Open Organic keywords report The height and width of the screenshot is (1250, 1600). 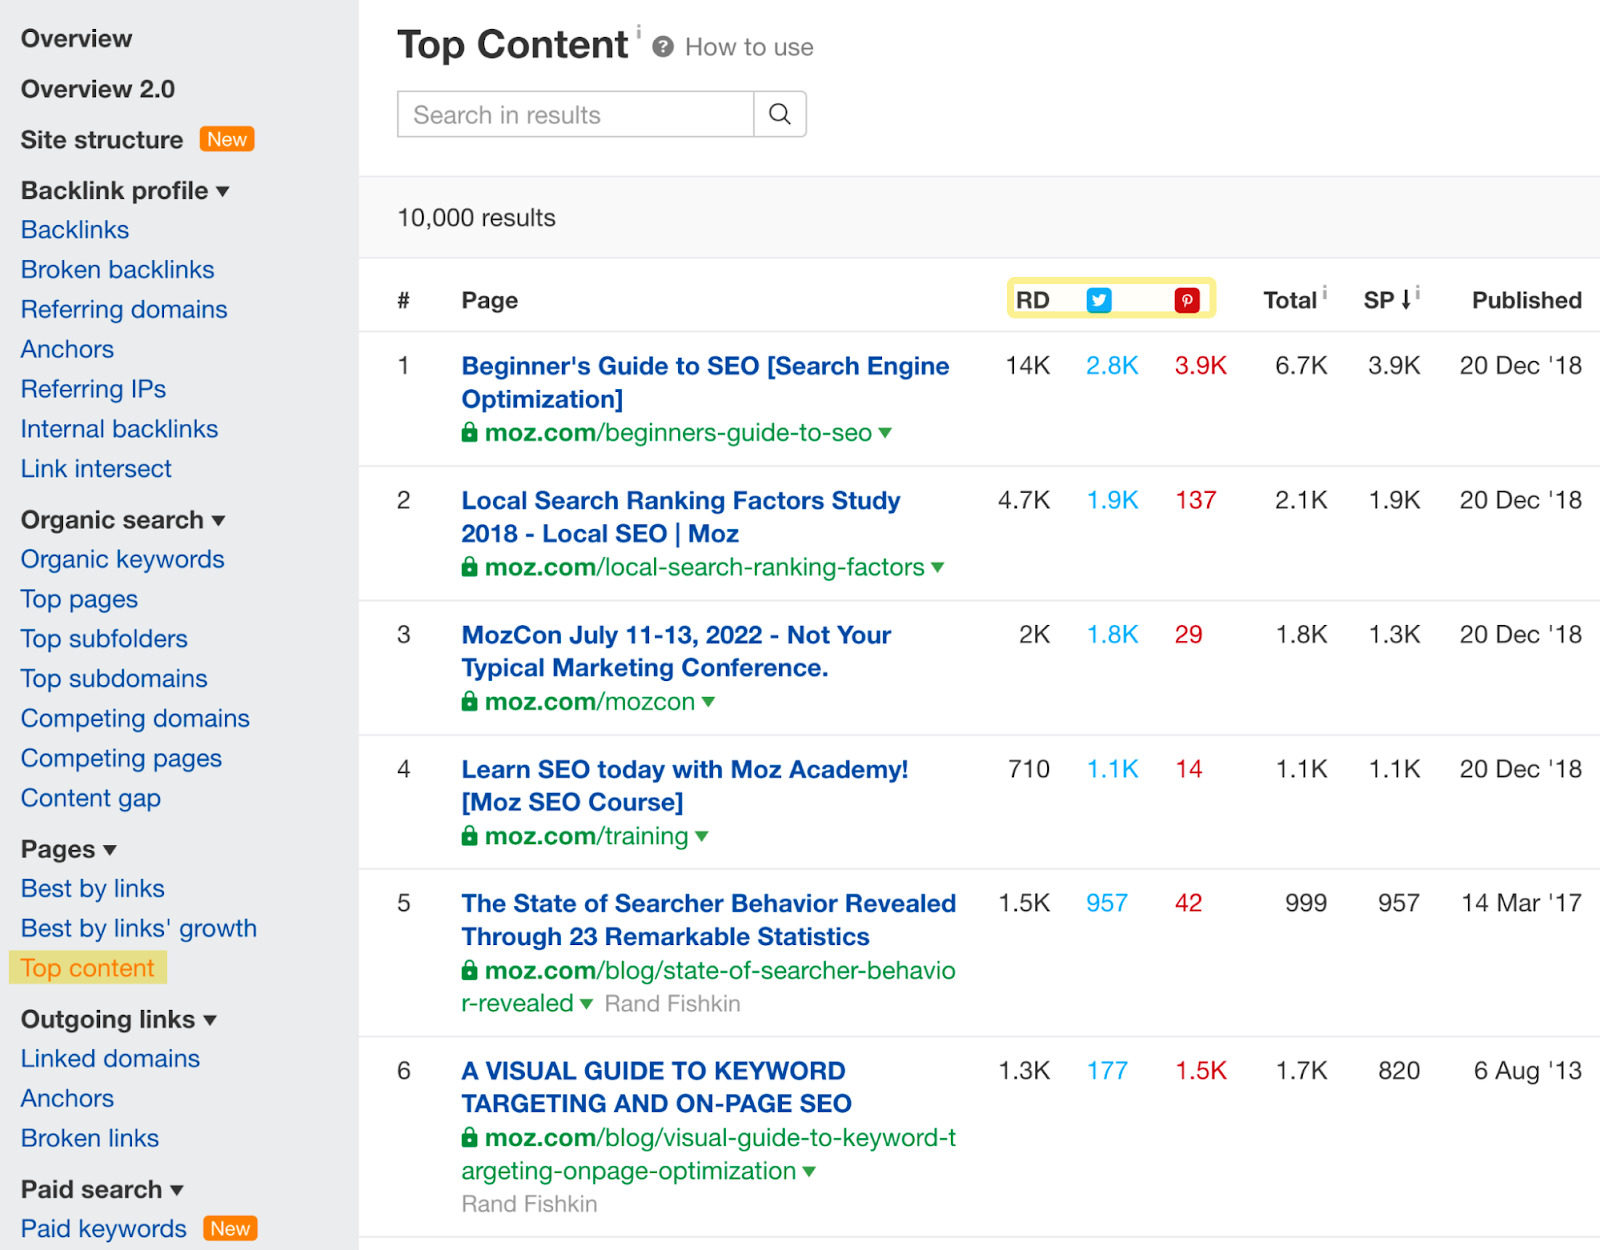tap(122, 559)
